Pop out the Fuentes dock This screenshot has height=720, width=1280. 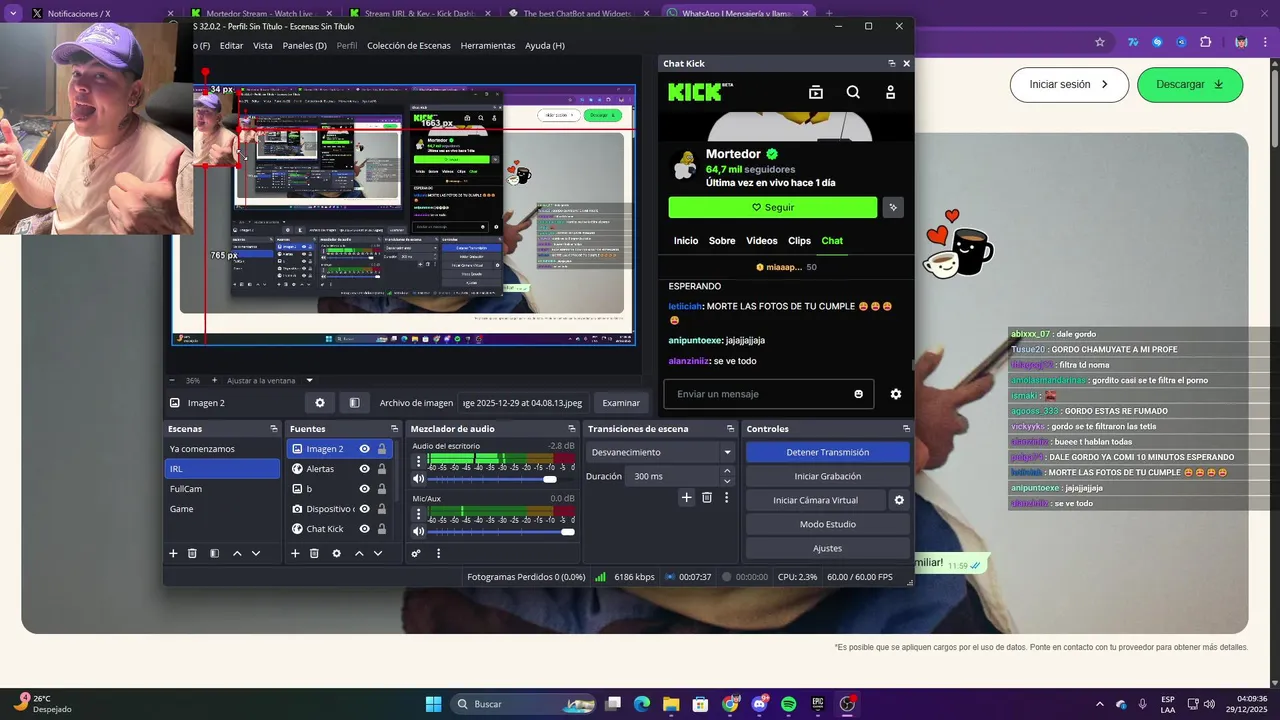point(395,429)
